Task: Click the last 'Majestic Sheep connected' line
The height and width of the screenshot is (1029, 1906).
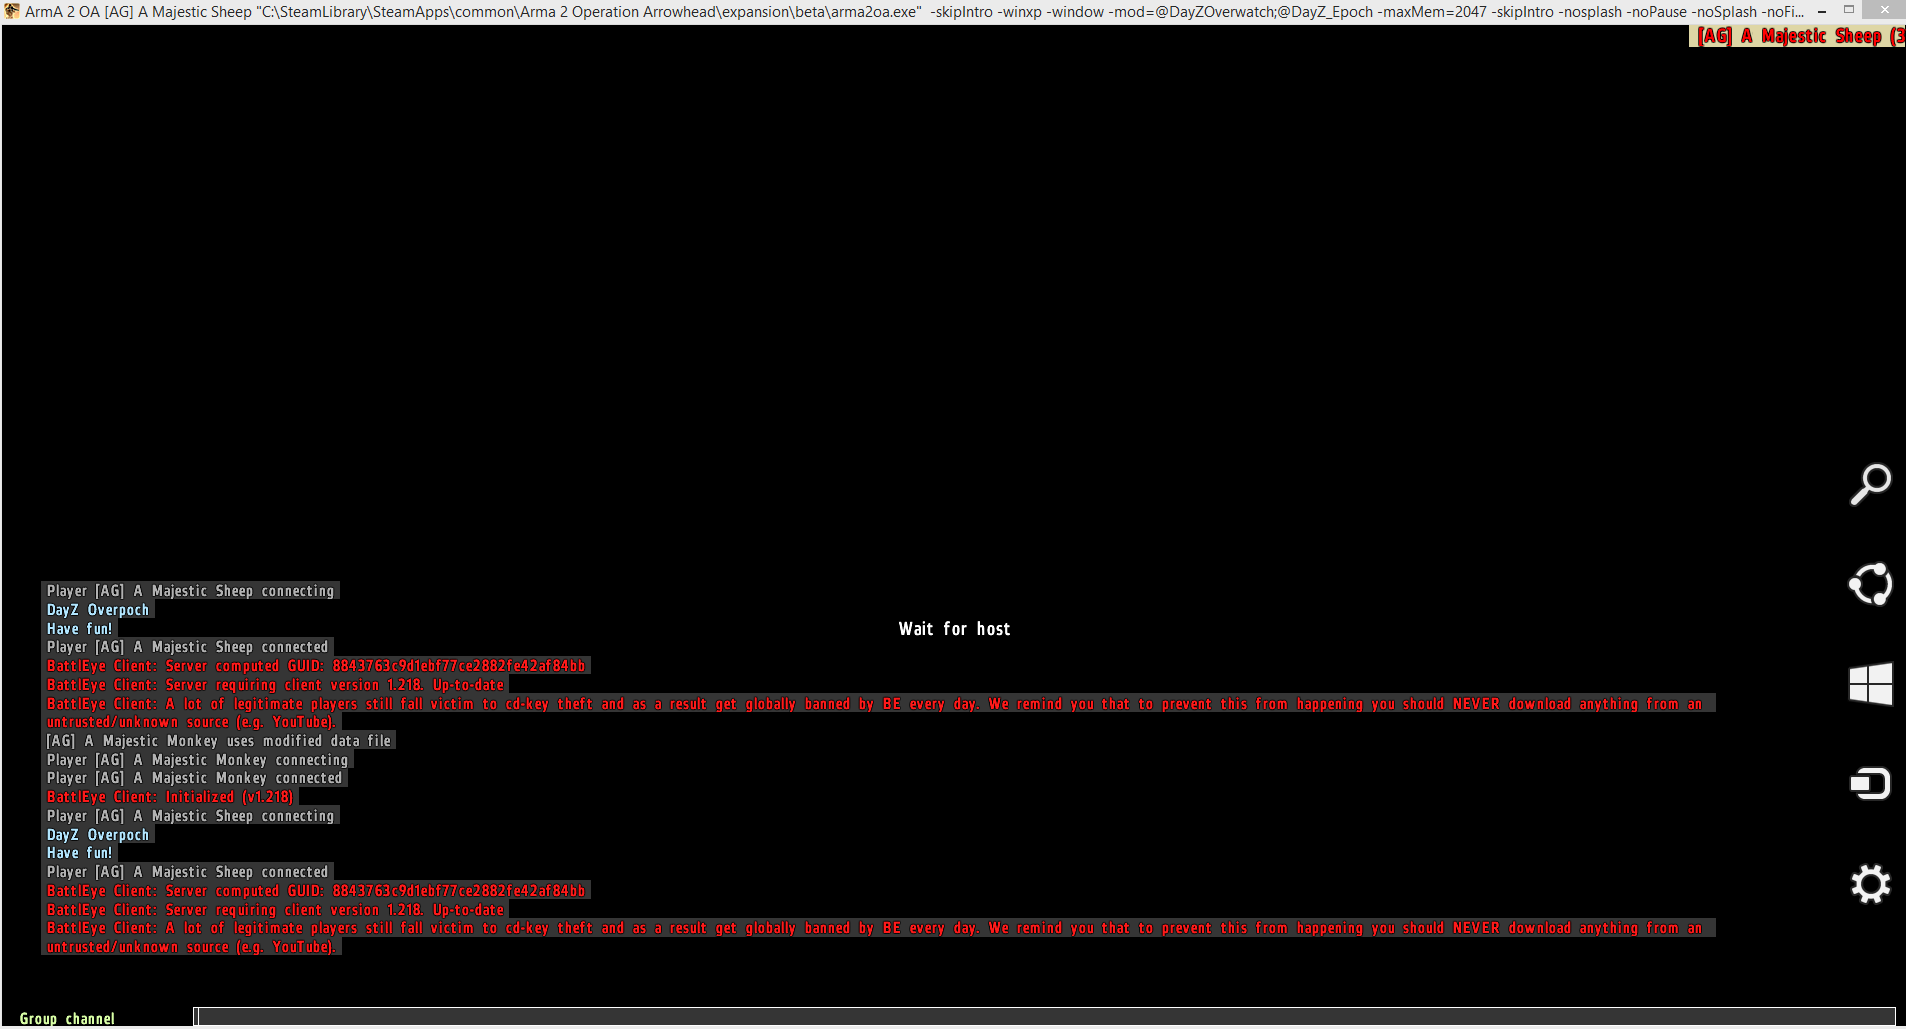Action: [x=187, y=872]
